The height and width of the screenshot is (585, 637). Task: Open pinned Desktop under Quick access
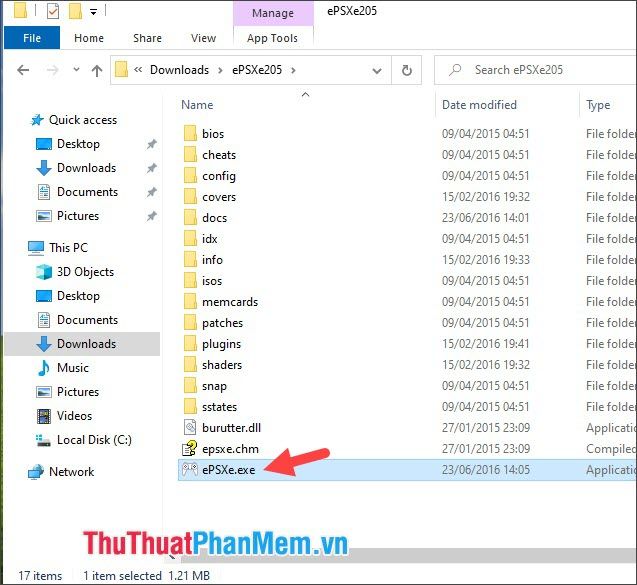pos(78,144)
